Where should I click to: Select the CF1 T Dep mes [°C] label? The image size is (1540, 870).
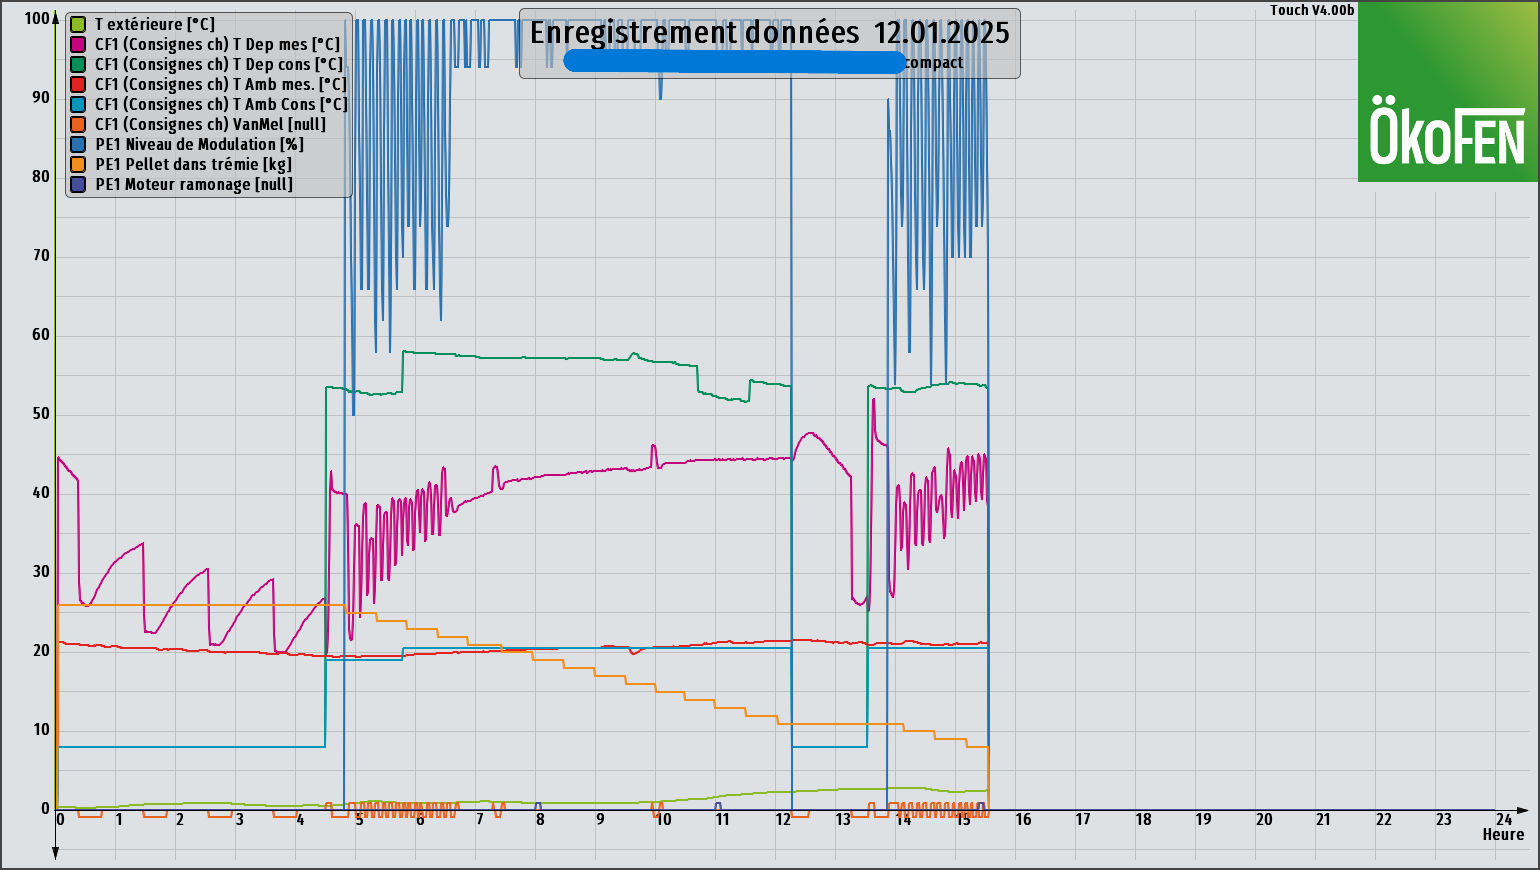pyautogui.click(x=218, y=44)
